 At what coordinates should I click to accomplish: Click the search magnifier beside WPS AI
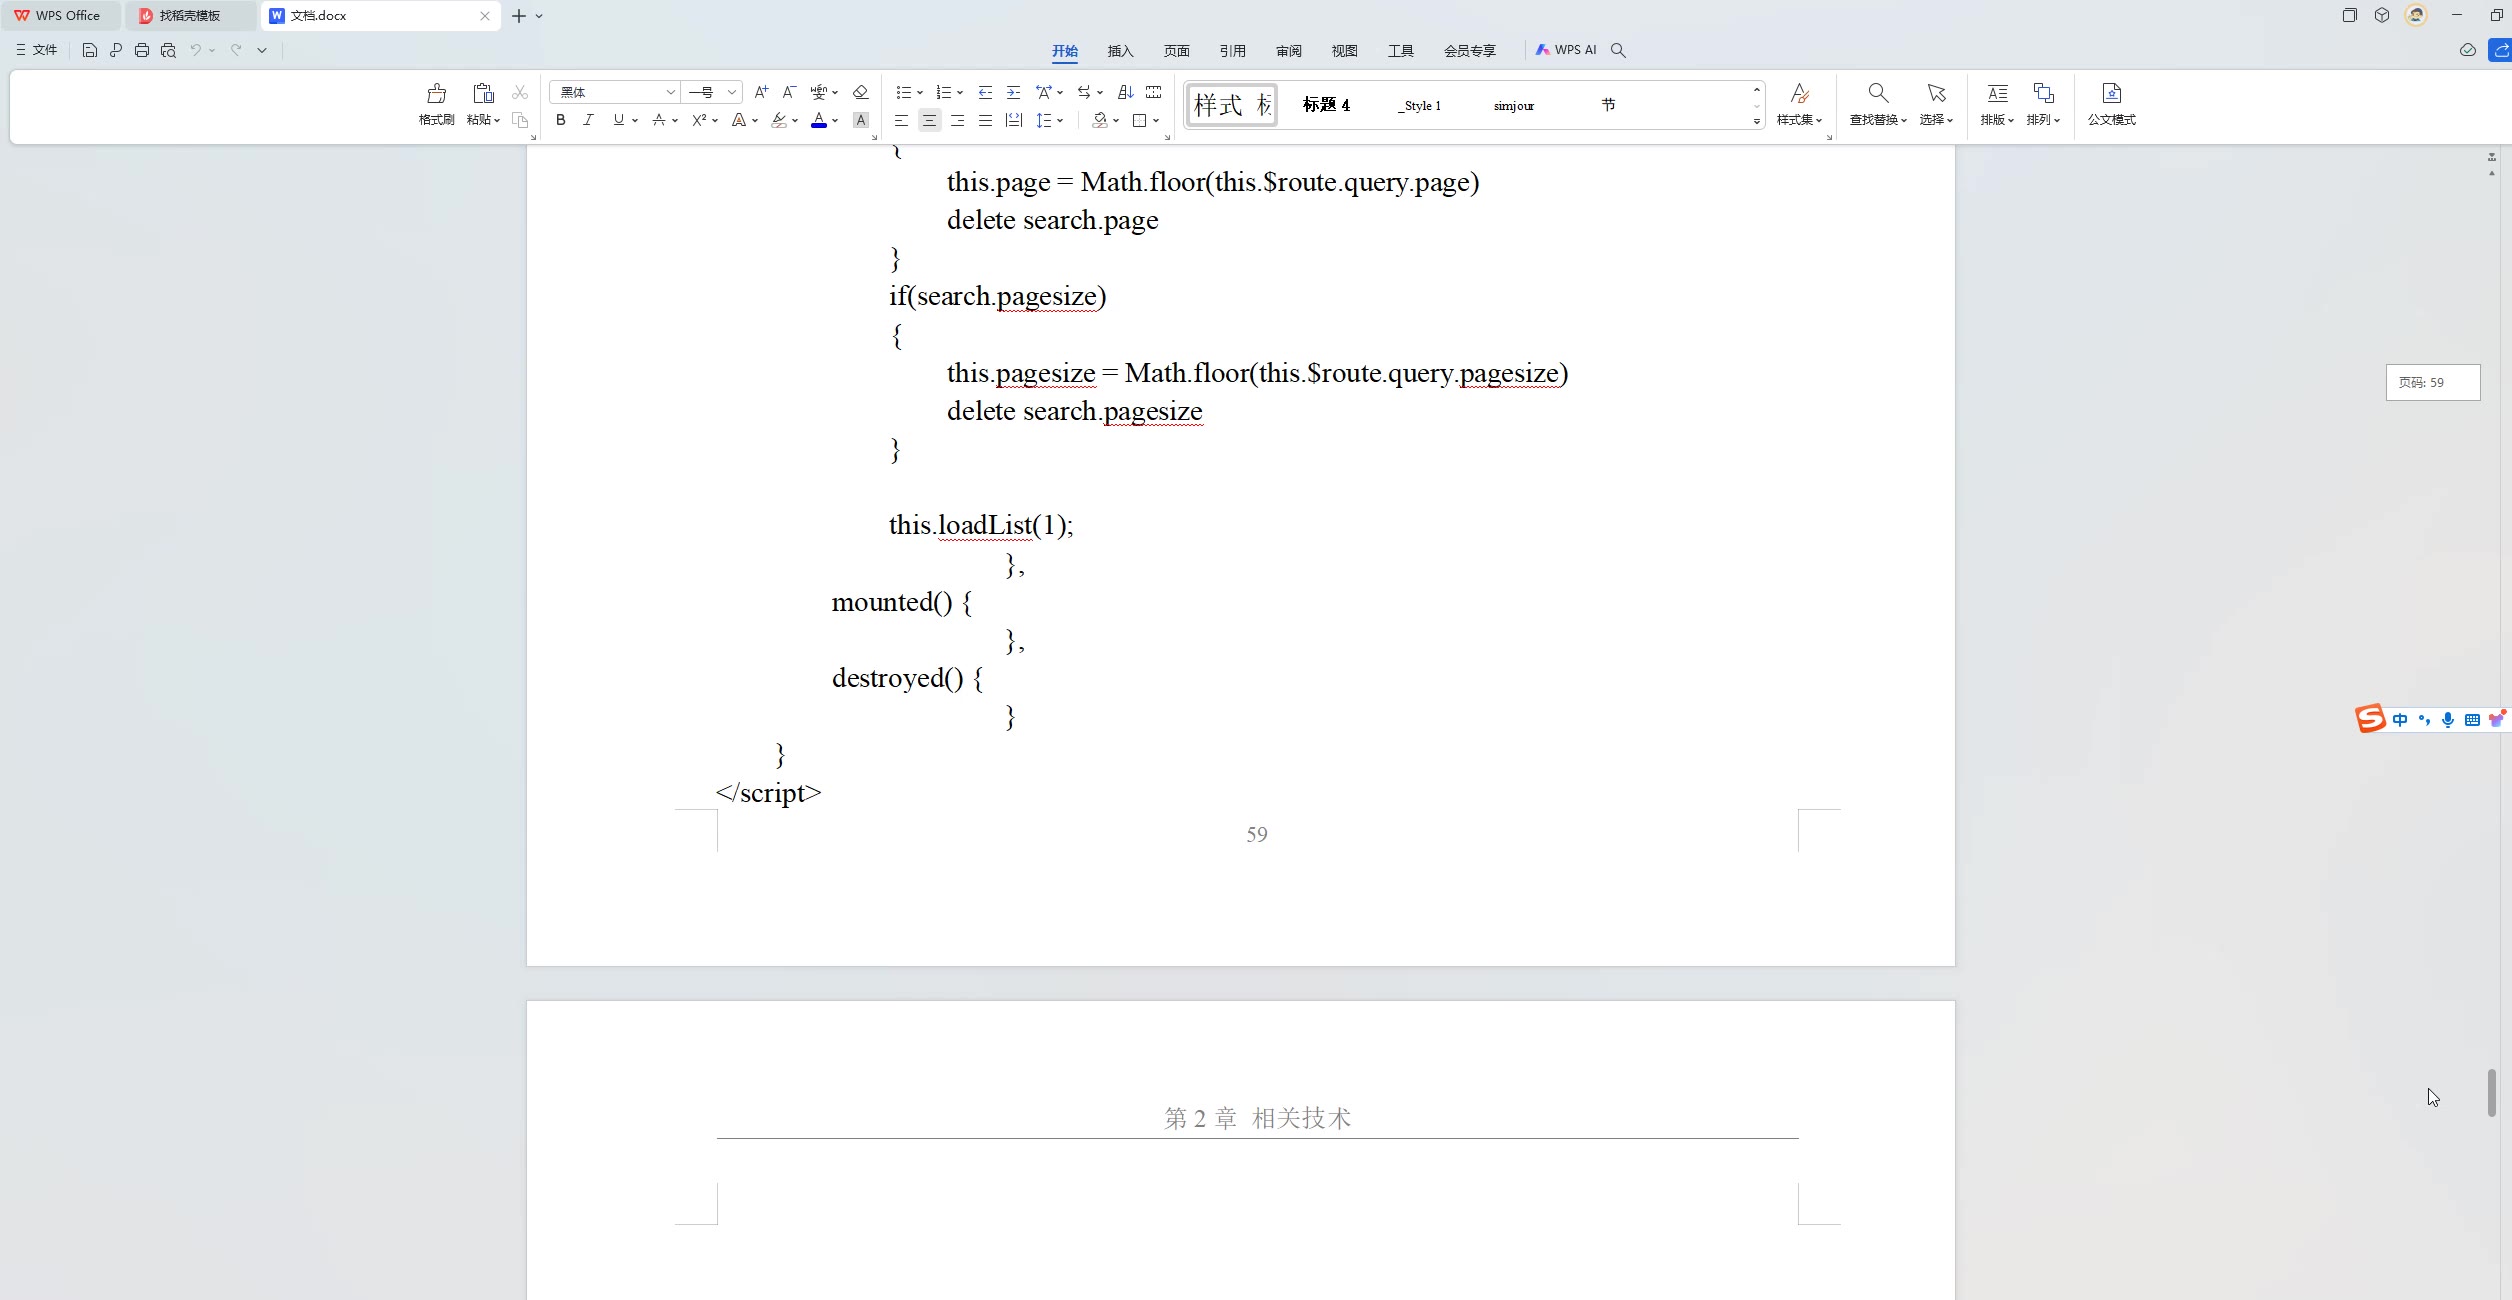(x=1618, y=50)
